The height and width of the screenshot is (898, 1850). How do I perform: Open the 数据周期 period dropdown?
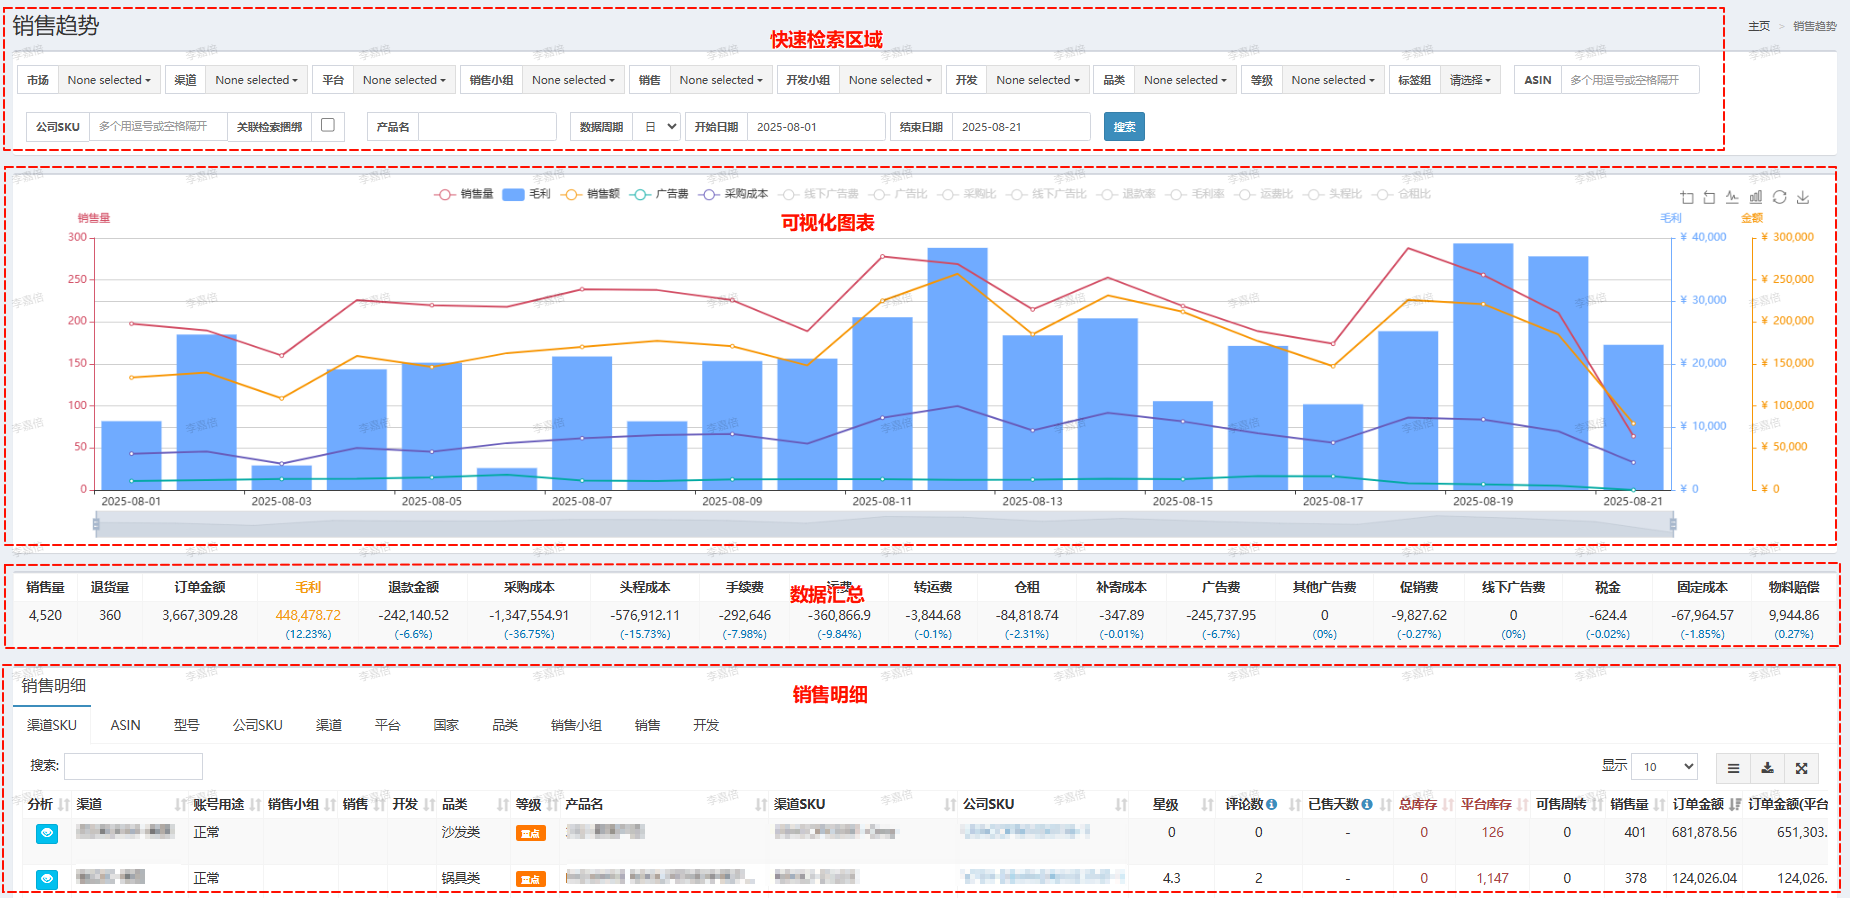[x=660, y=127]
